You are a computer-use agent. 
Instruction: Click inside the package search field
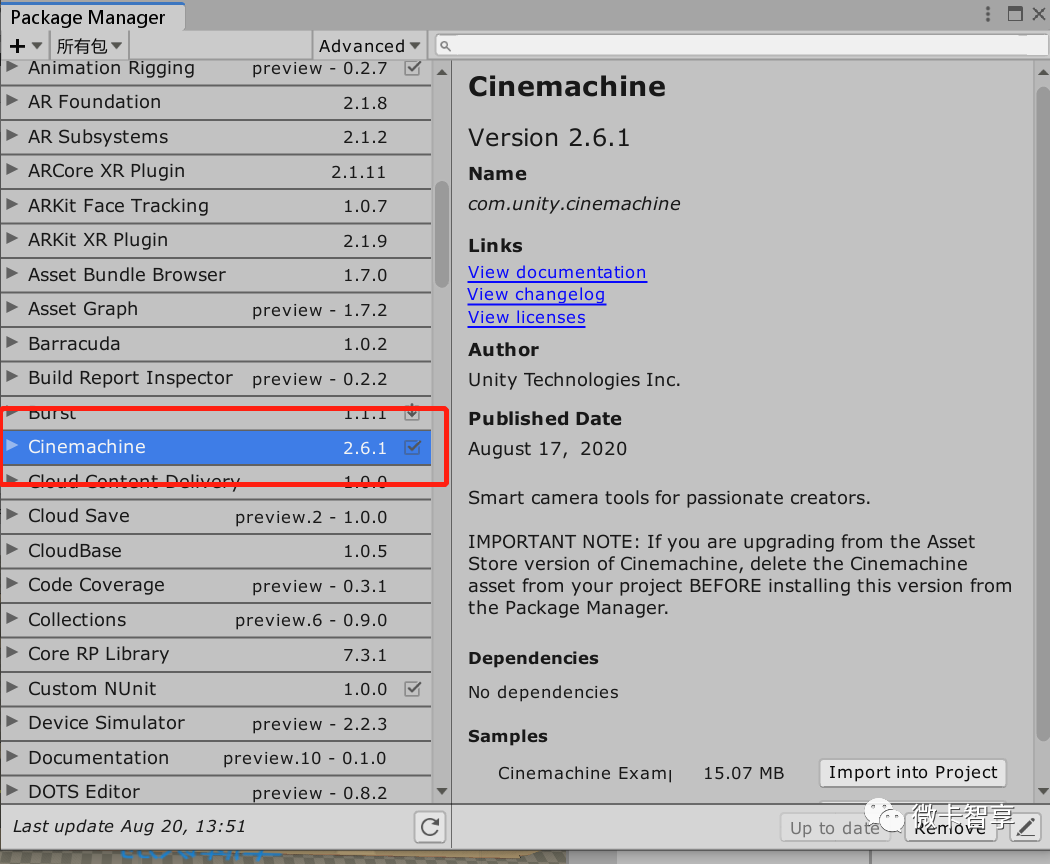click(740, 46)
